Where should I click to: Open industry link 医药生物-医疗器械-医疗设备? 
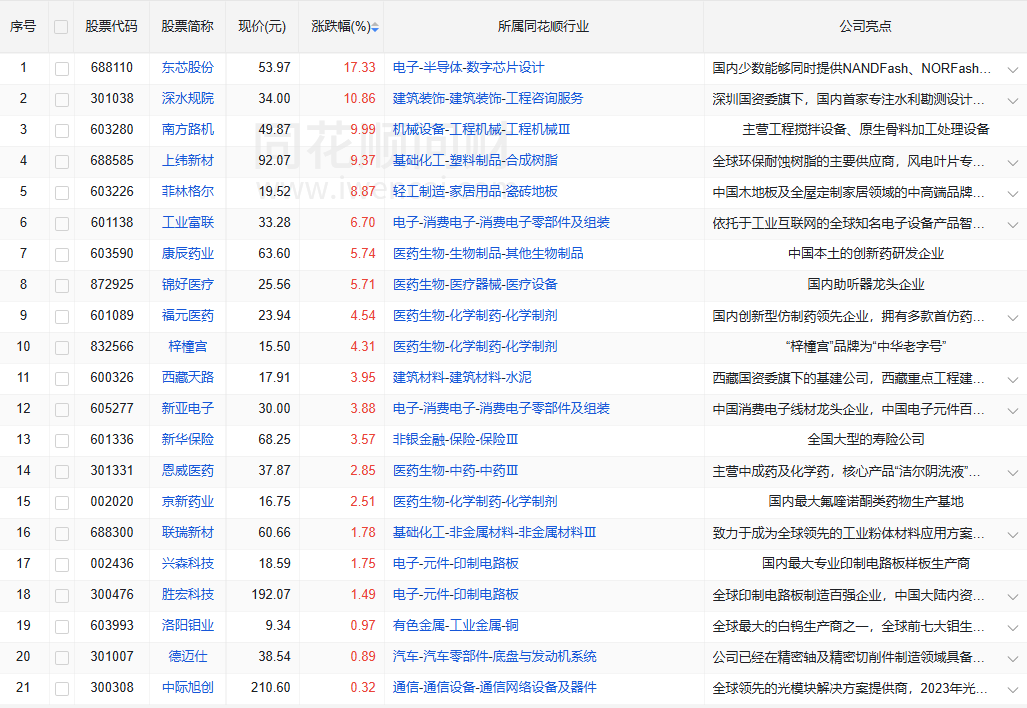click(475, 284)
